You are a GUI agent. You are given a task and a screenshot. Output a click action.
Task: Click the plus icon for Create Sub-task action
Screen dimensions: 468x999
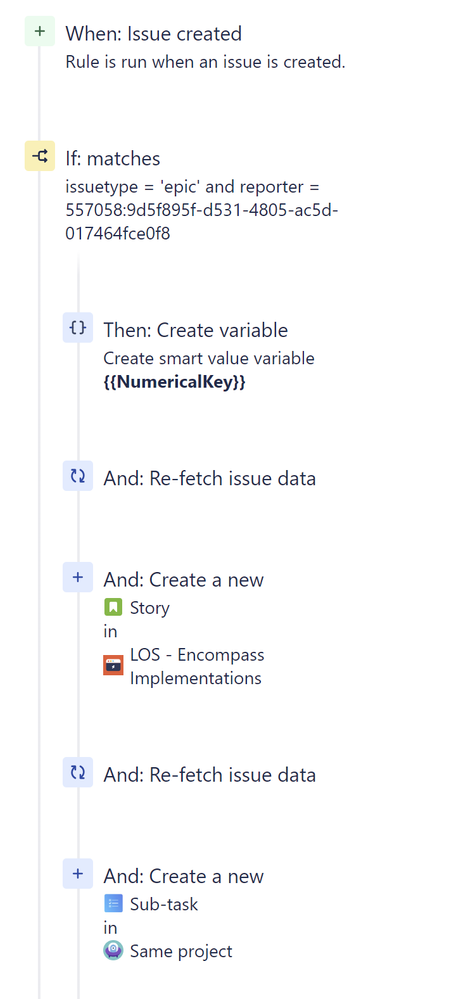point(78,873)
